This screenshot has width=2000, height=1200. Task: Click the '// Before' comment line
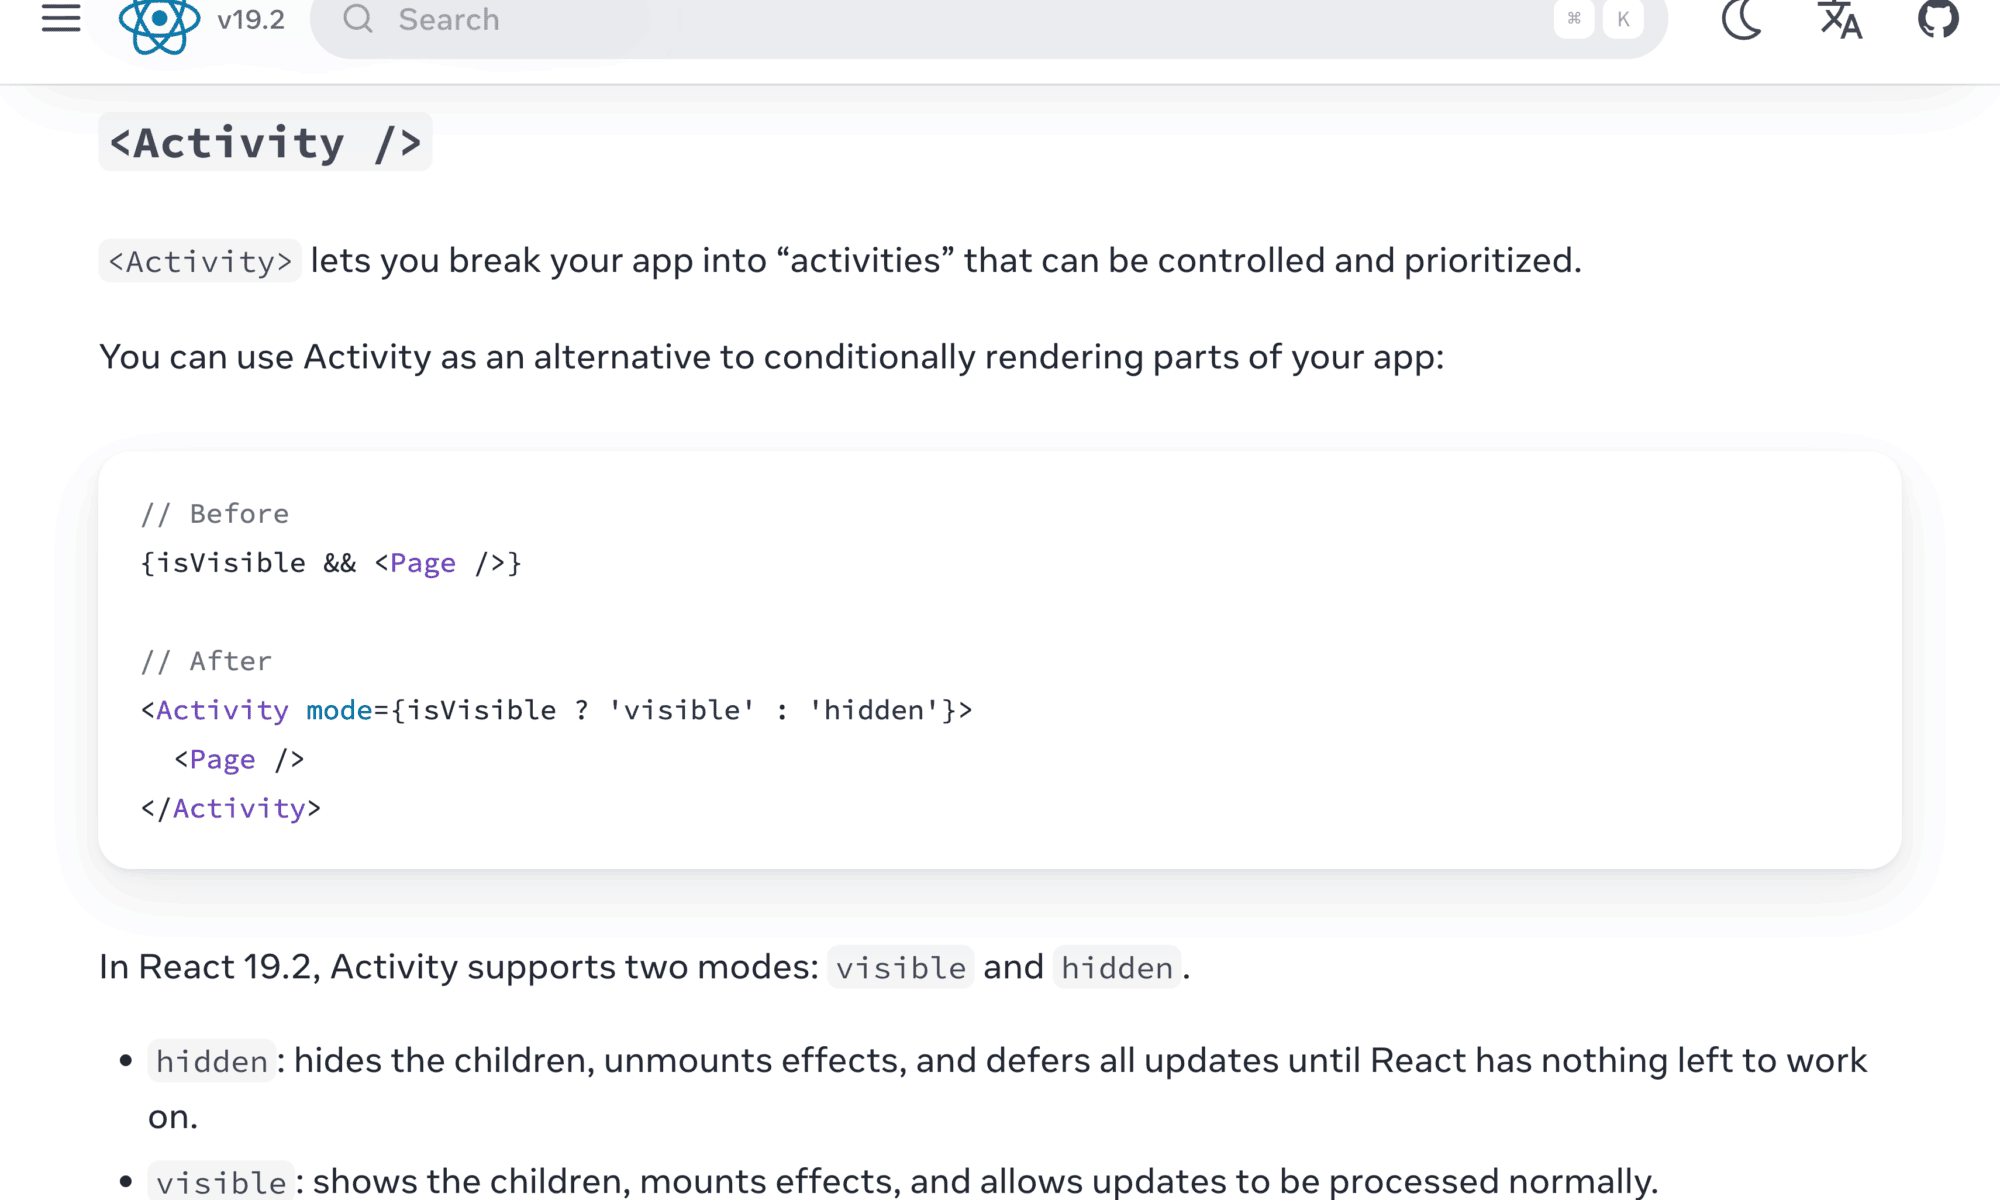coord(215,514)
